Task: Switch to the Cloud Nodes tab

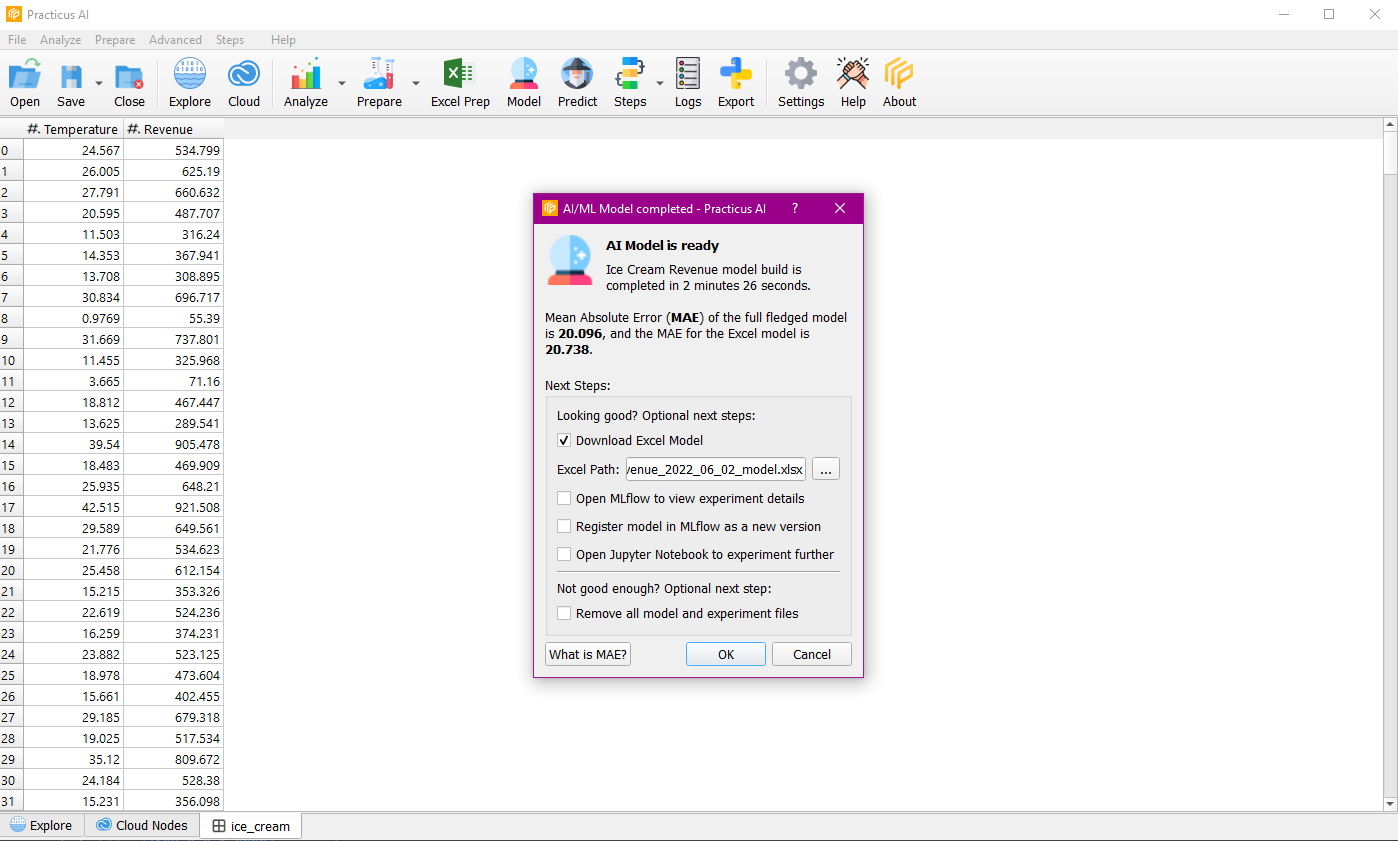Action: 141,826
